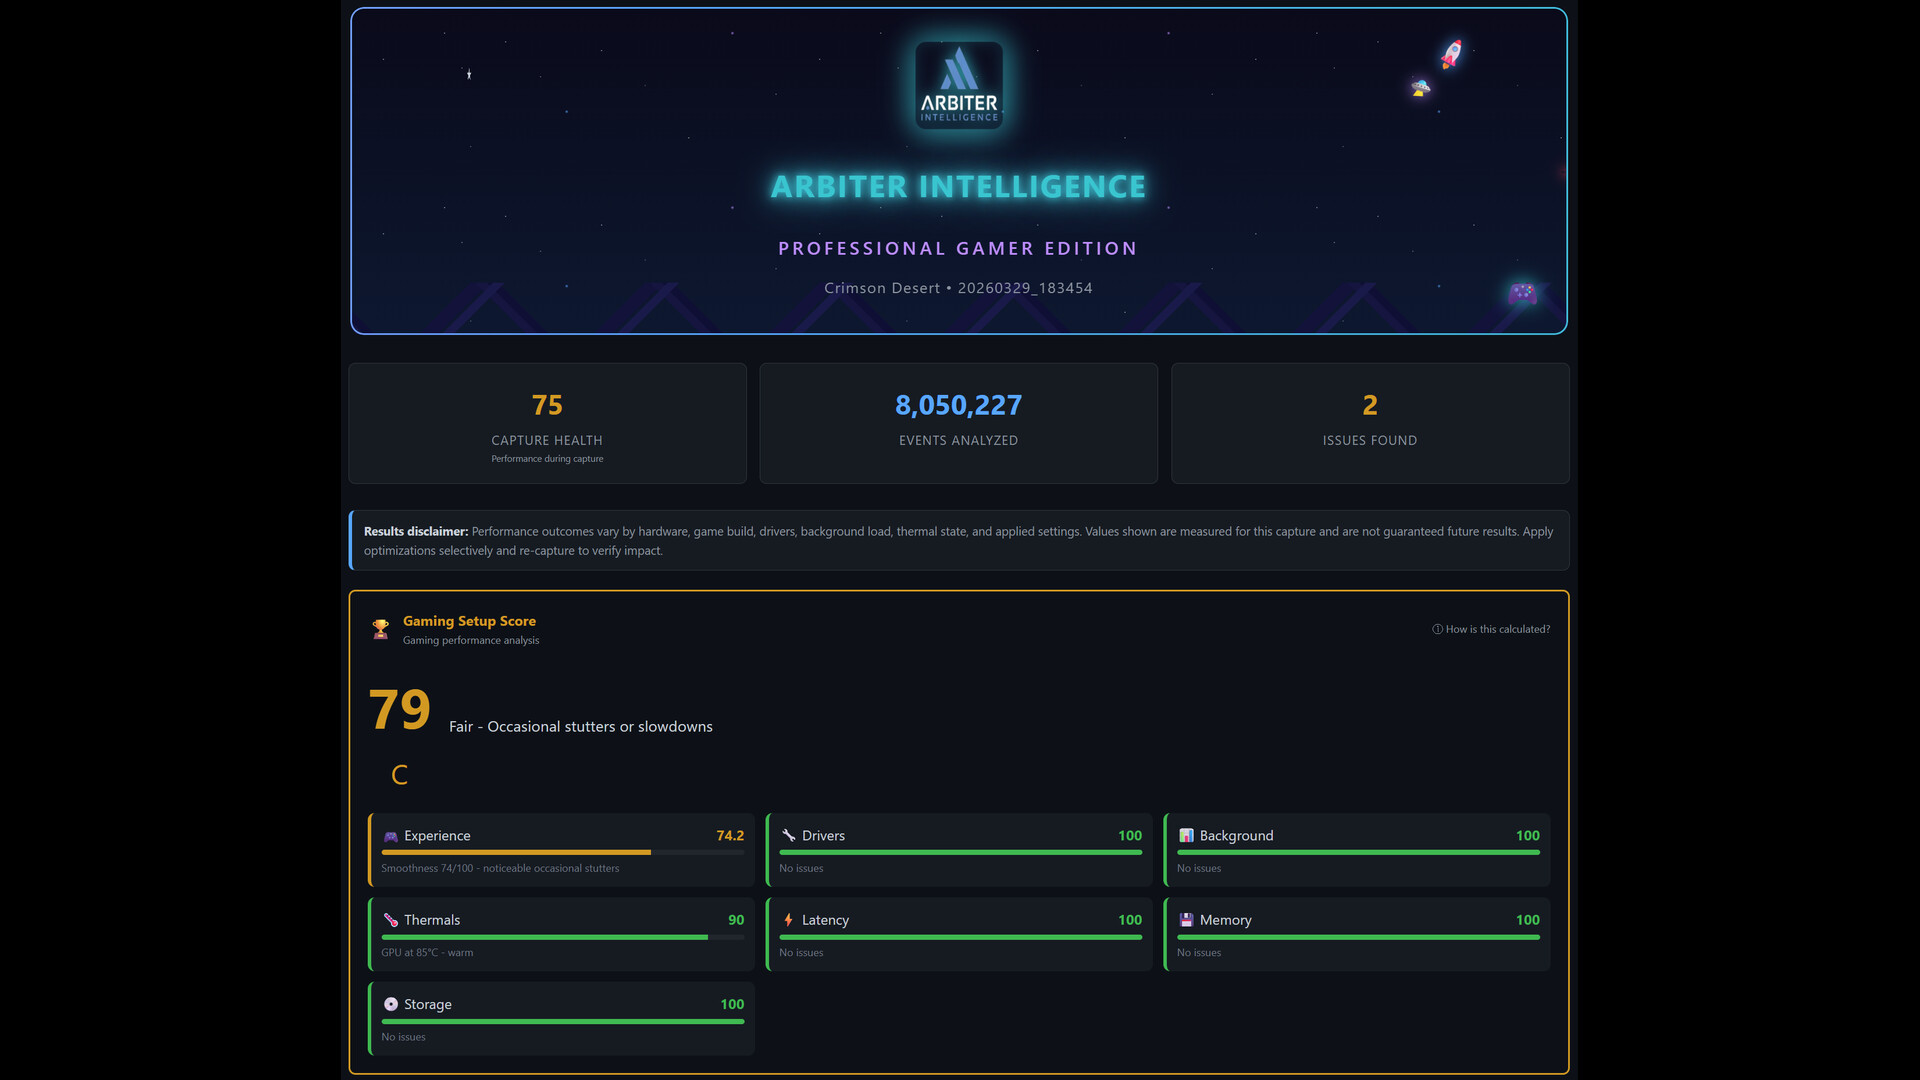The width and height of the screenshot is (1920, 1080).
Task: Click the Latency score progress bar
Action: click(960, 938)
